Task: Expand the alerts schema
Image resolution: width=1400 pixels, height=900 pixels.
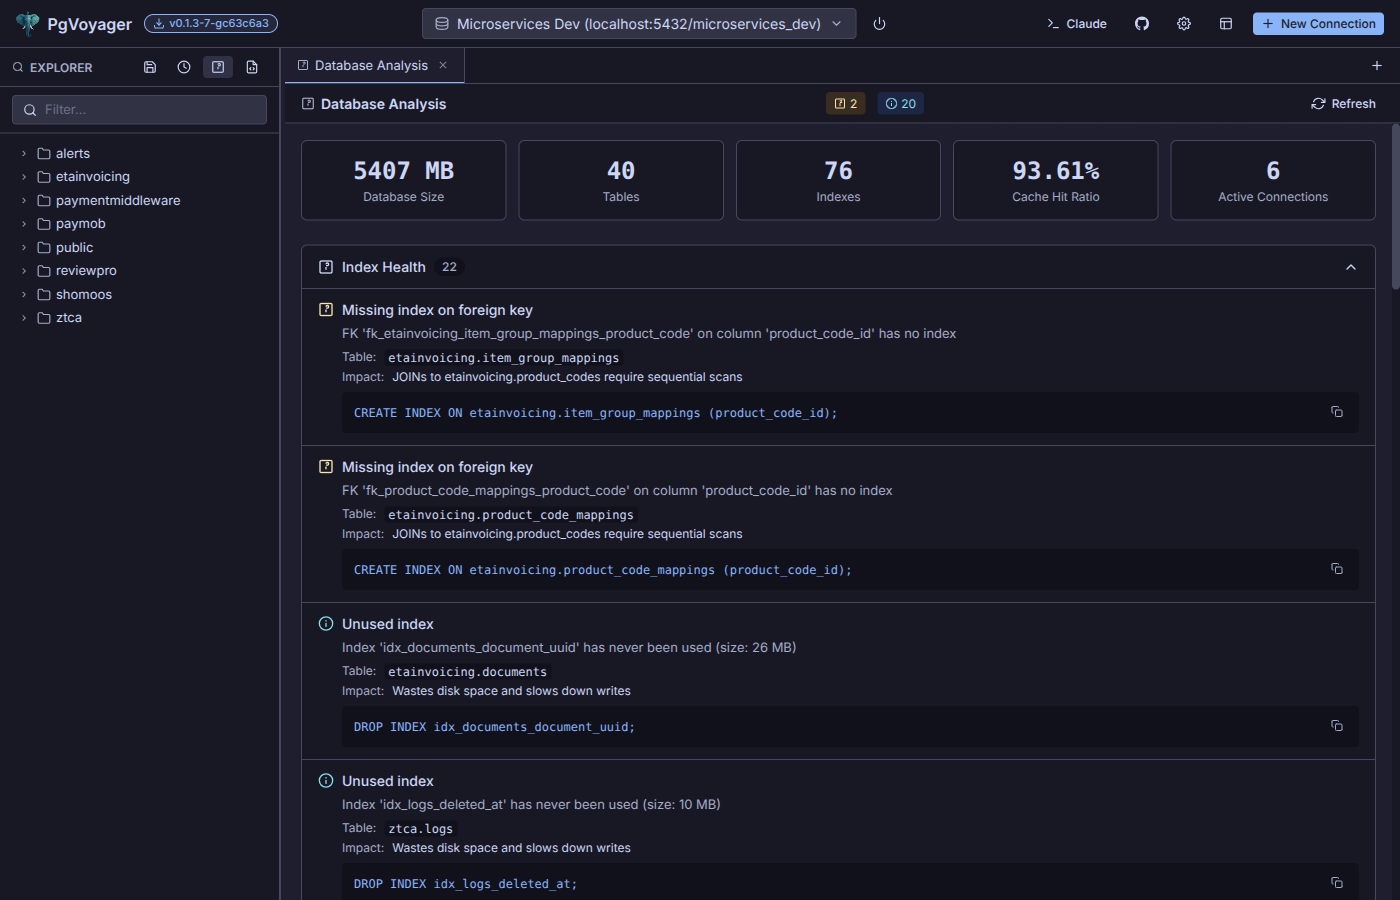Action: (x=24, y=154)
